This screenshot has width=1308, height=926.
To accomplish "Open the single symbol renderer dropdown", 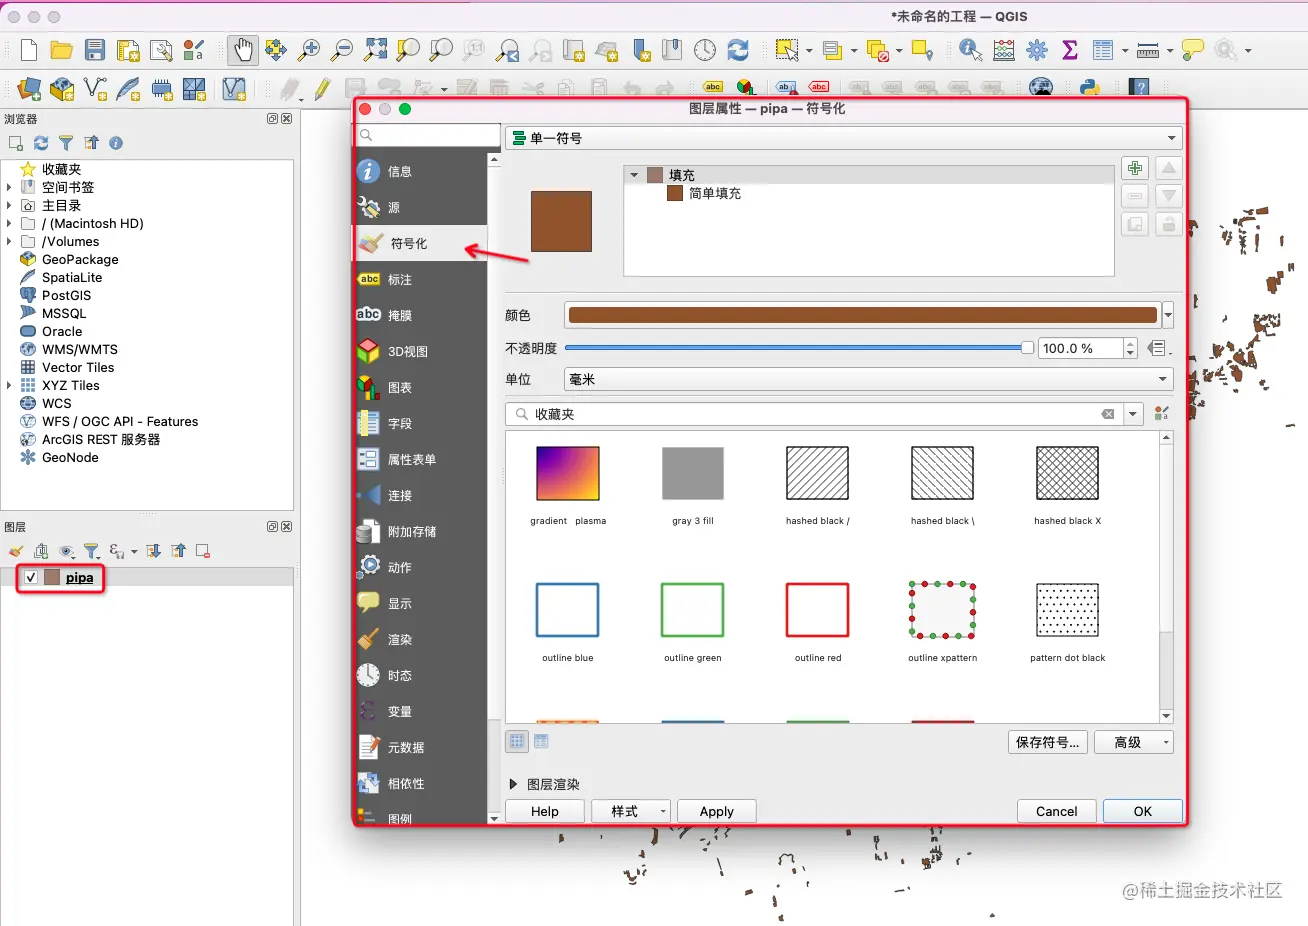I will click(844, 138).
